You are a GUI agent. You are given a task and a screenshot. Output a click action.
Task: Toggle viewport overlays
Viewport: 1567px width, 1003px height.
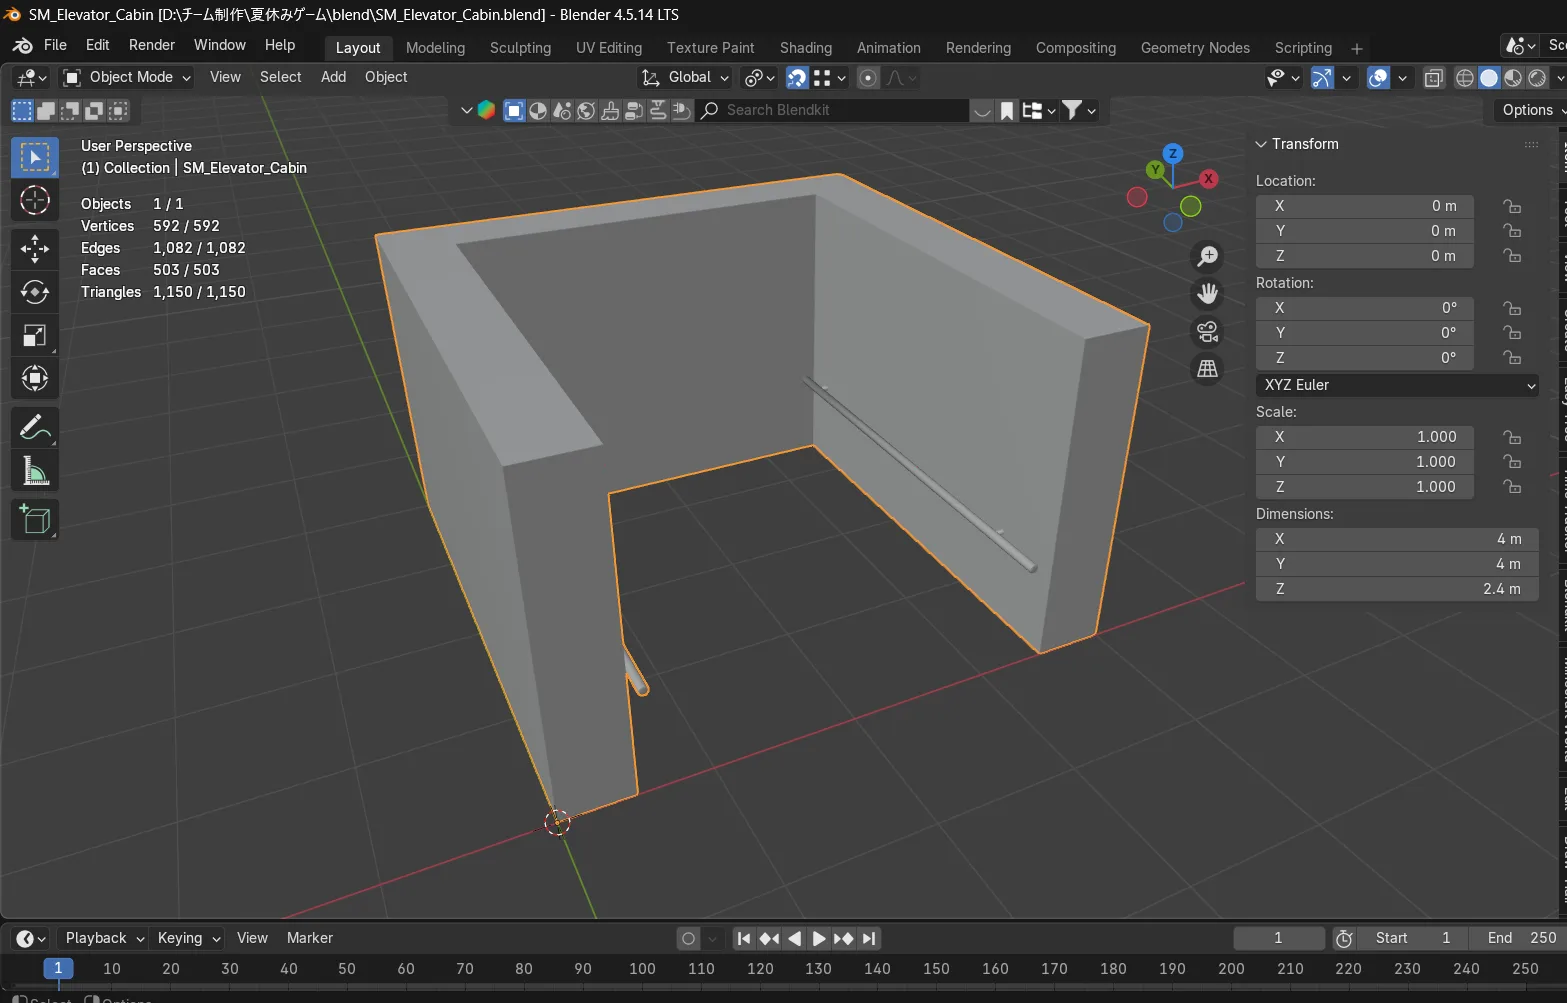1378,78
